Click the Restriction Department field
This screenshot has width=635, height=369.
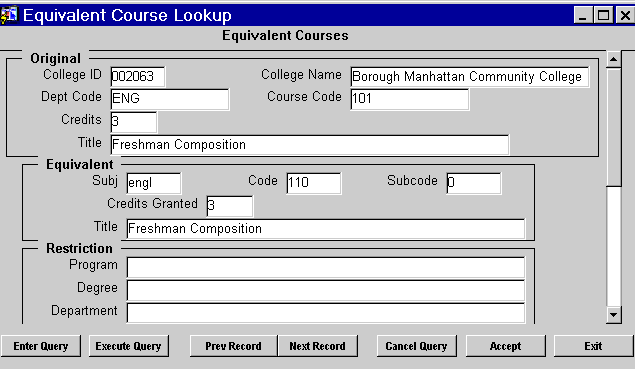(326, 313)
